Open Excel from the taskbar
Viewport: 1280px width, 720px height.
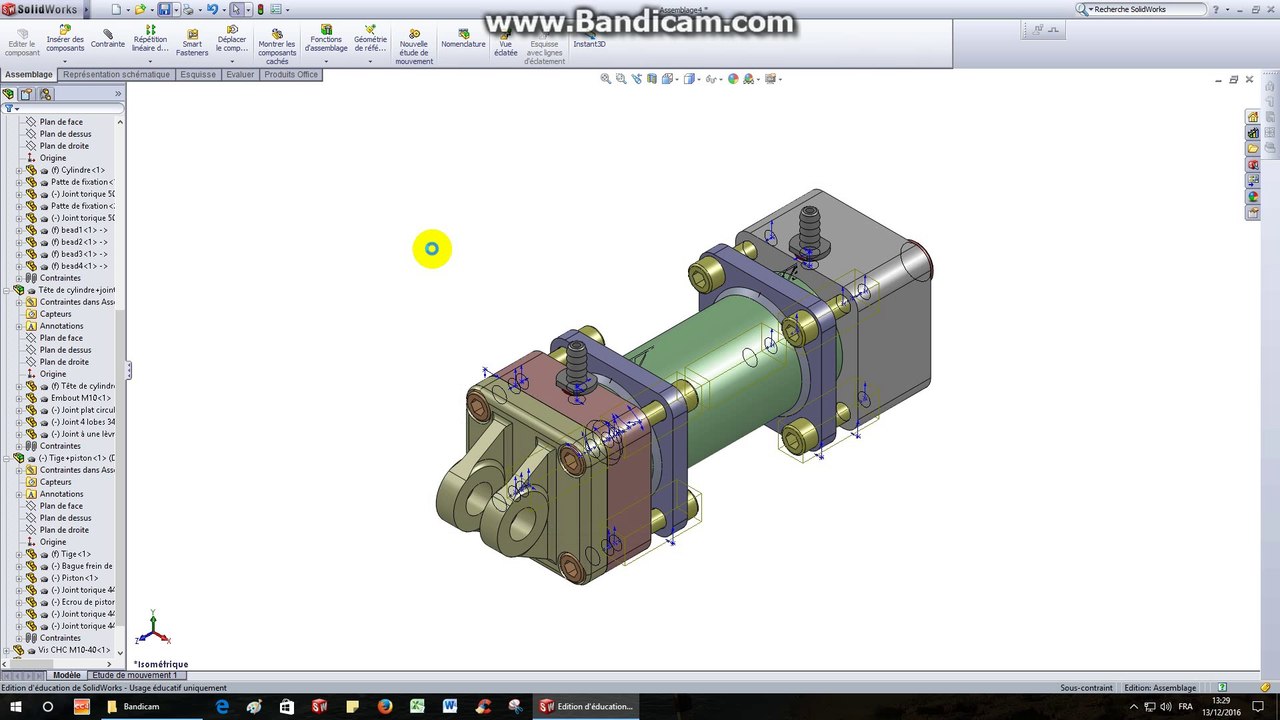(x=417, y=706)
